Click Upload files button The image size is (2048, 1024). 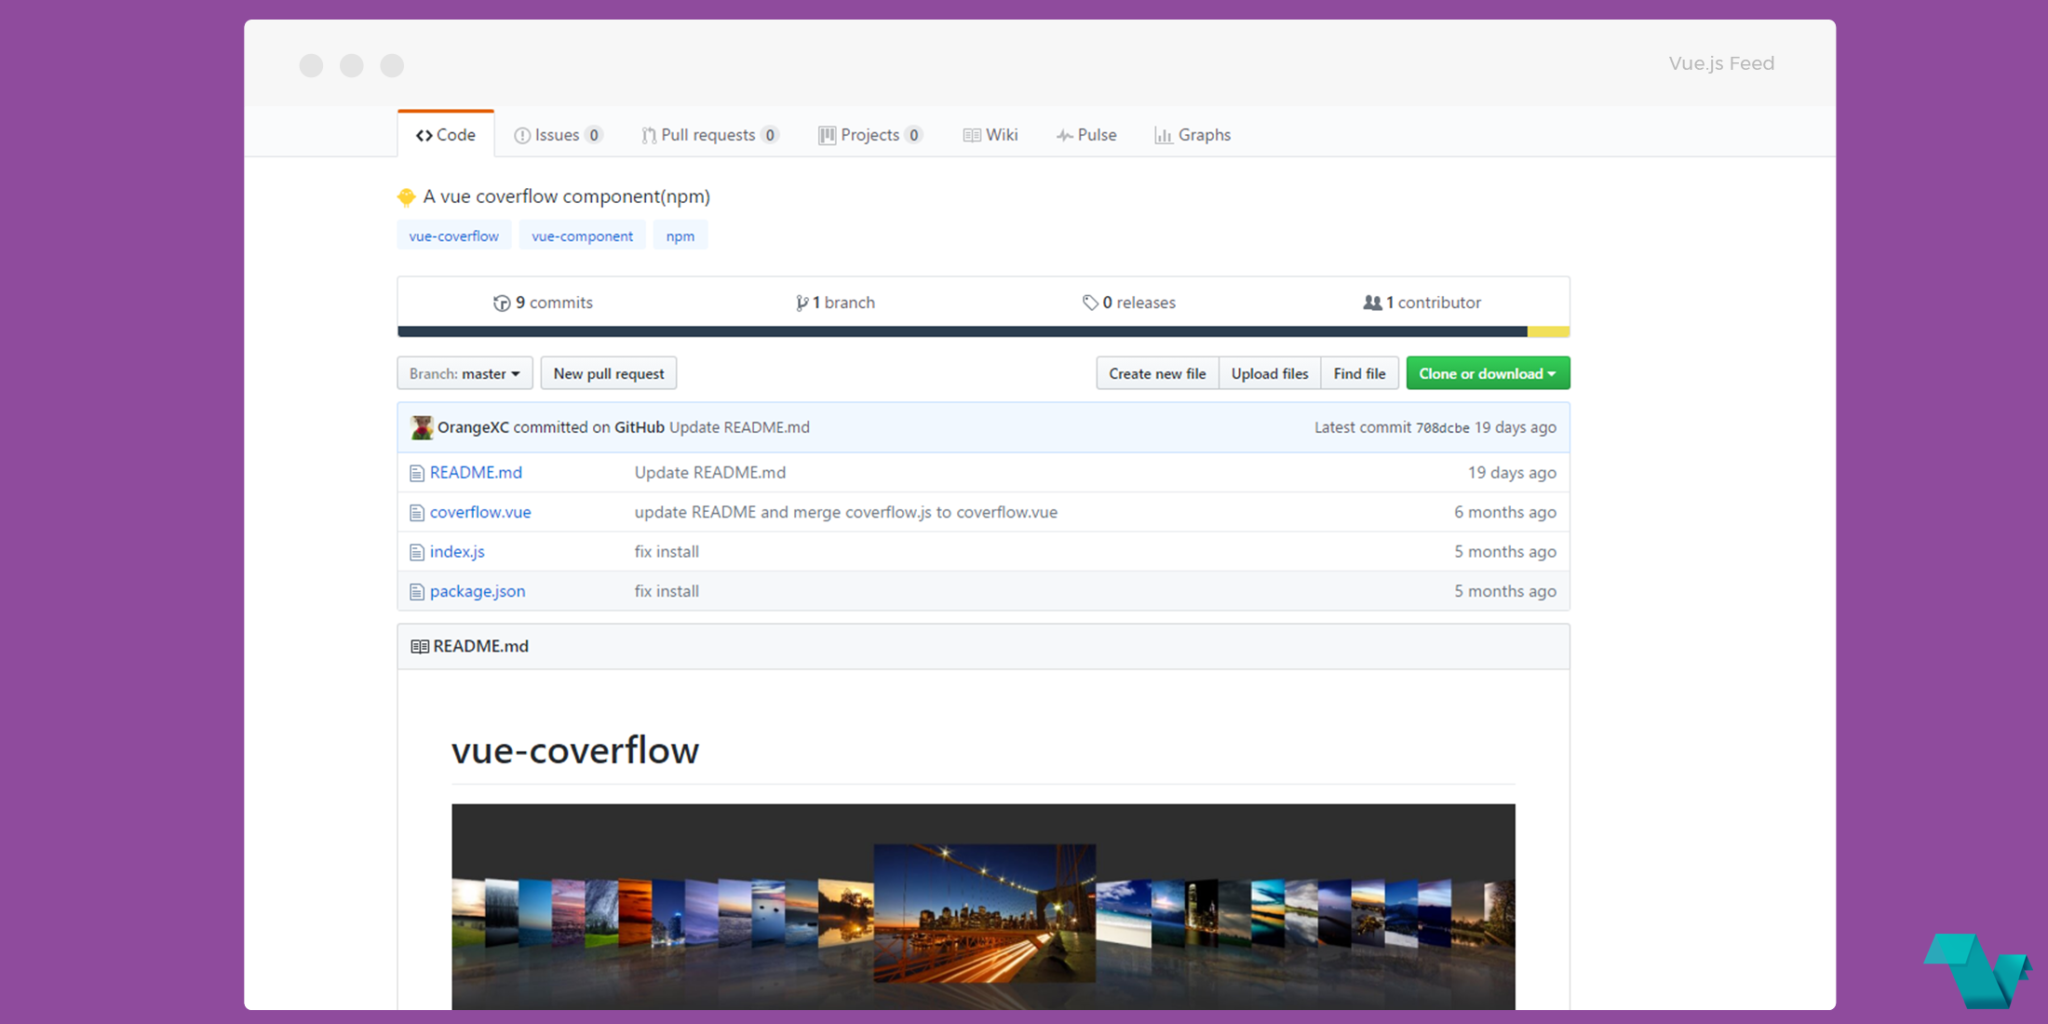point(1270,373)
